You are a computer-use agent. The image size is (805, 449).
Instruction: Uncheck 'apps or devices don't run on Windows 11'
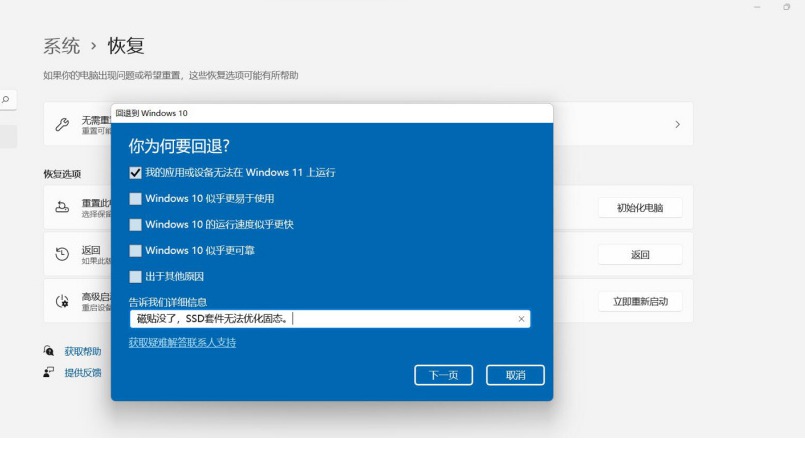[x=135, y=173]
